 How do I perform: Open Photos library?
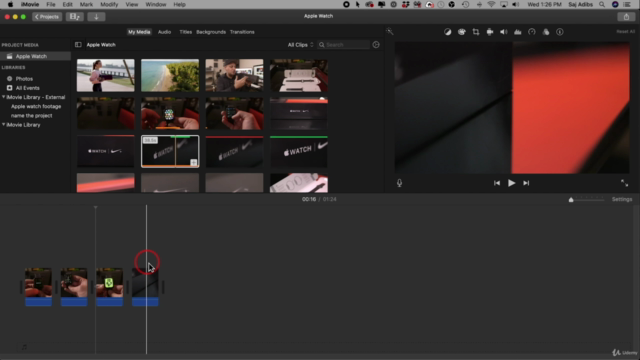click(24, 79)
